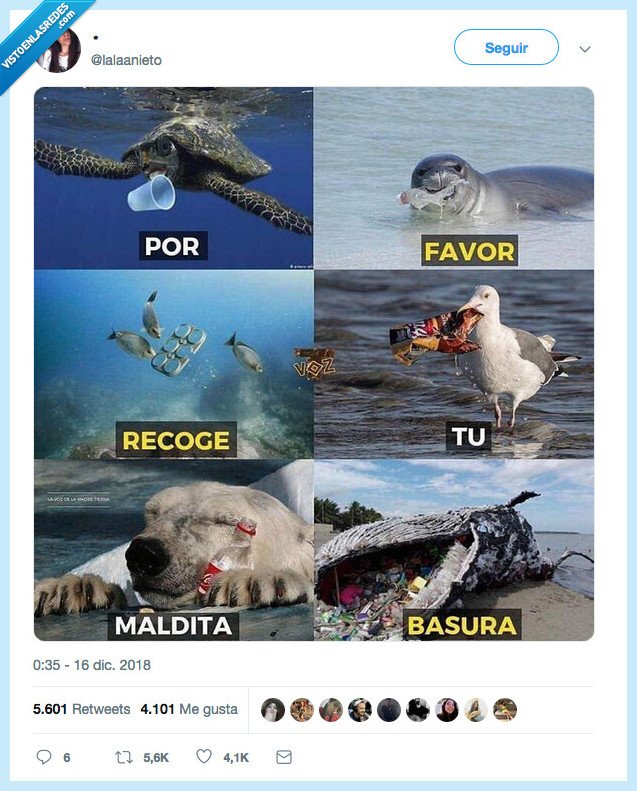Viewport: 637px width, 791px height.
Task: Click the VISTOENLASREDES.com corner banner
Action: tap(38, 38)
